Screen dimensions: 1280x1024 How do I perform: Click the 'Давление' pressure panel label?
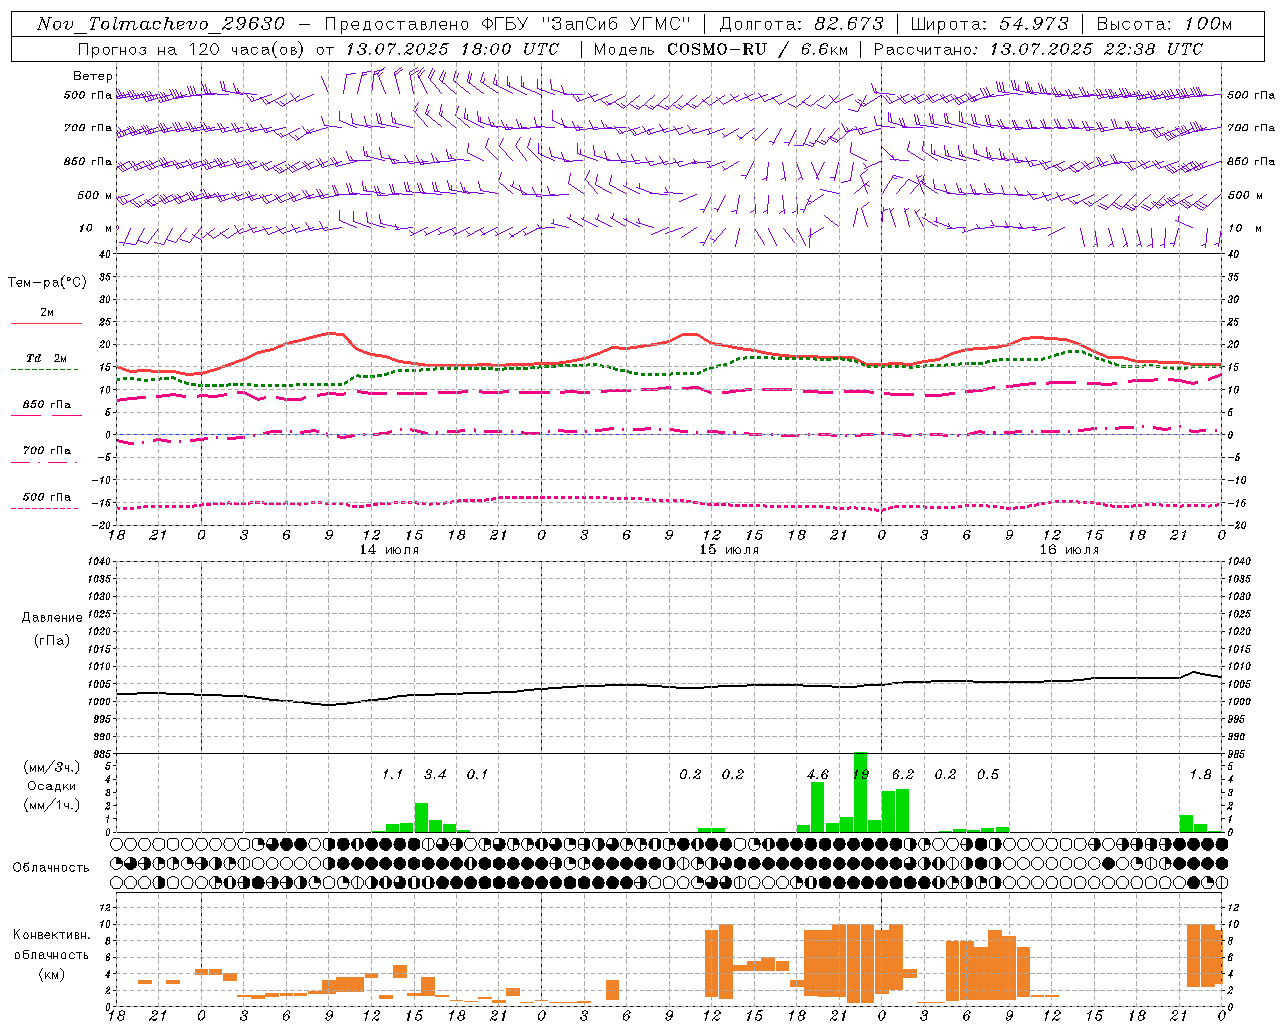pyautogui.click(x=52, y=618)
